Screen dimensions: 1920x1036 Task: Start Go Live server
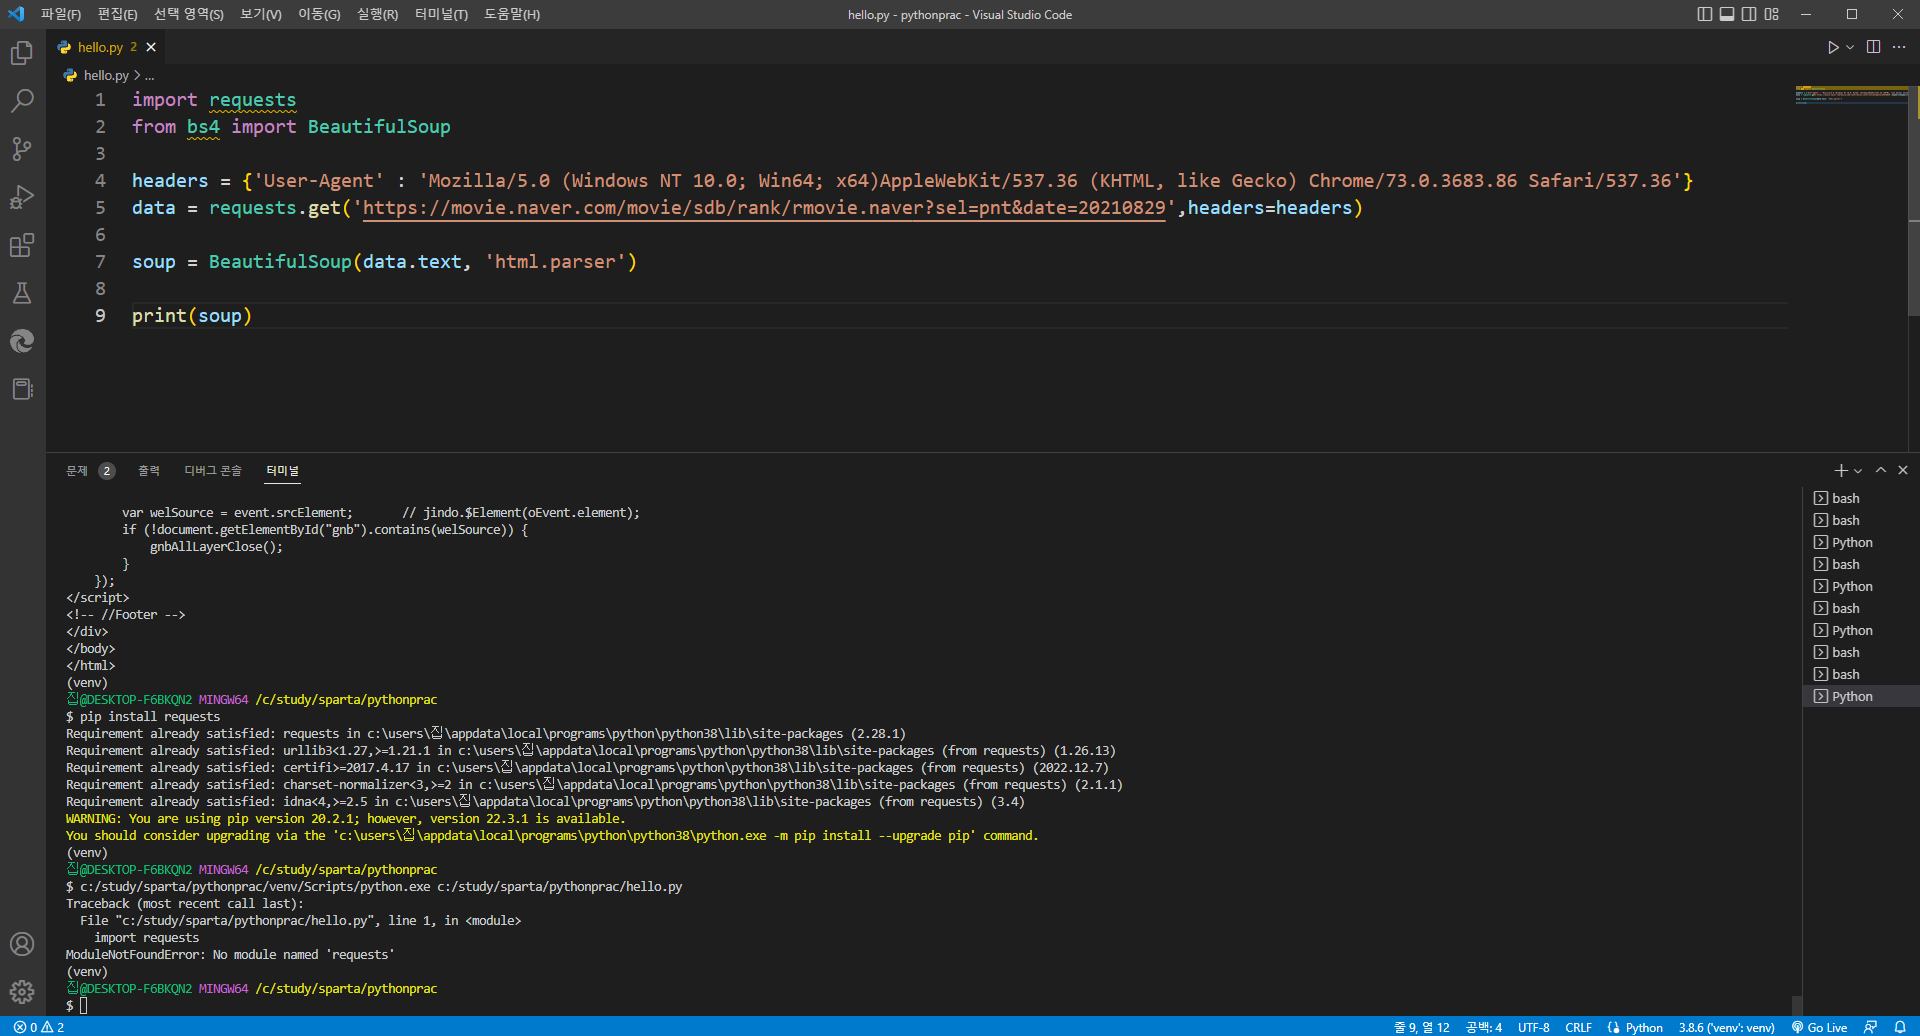pyautogui.click(x=1819, y=1027)
